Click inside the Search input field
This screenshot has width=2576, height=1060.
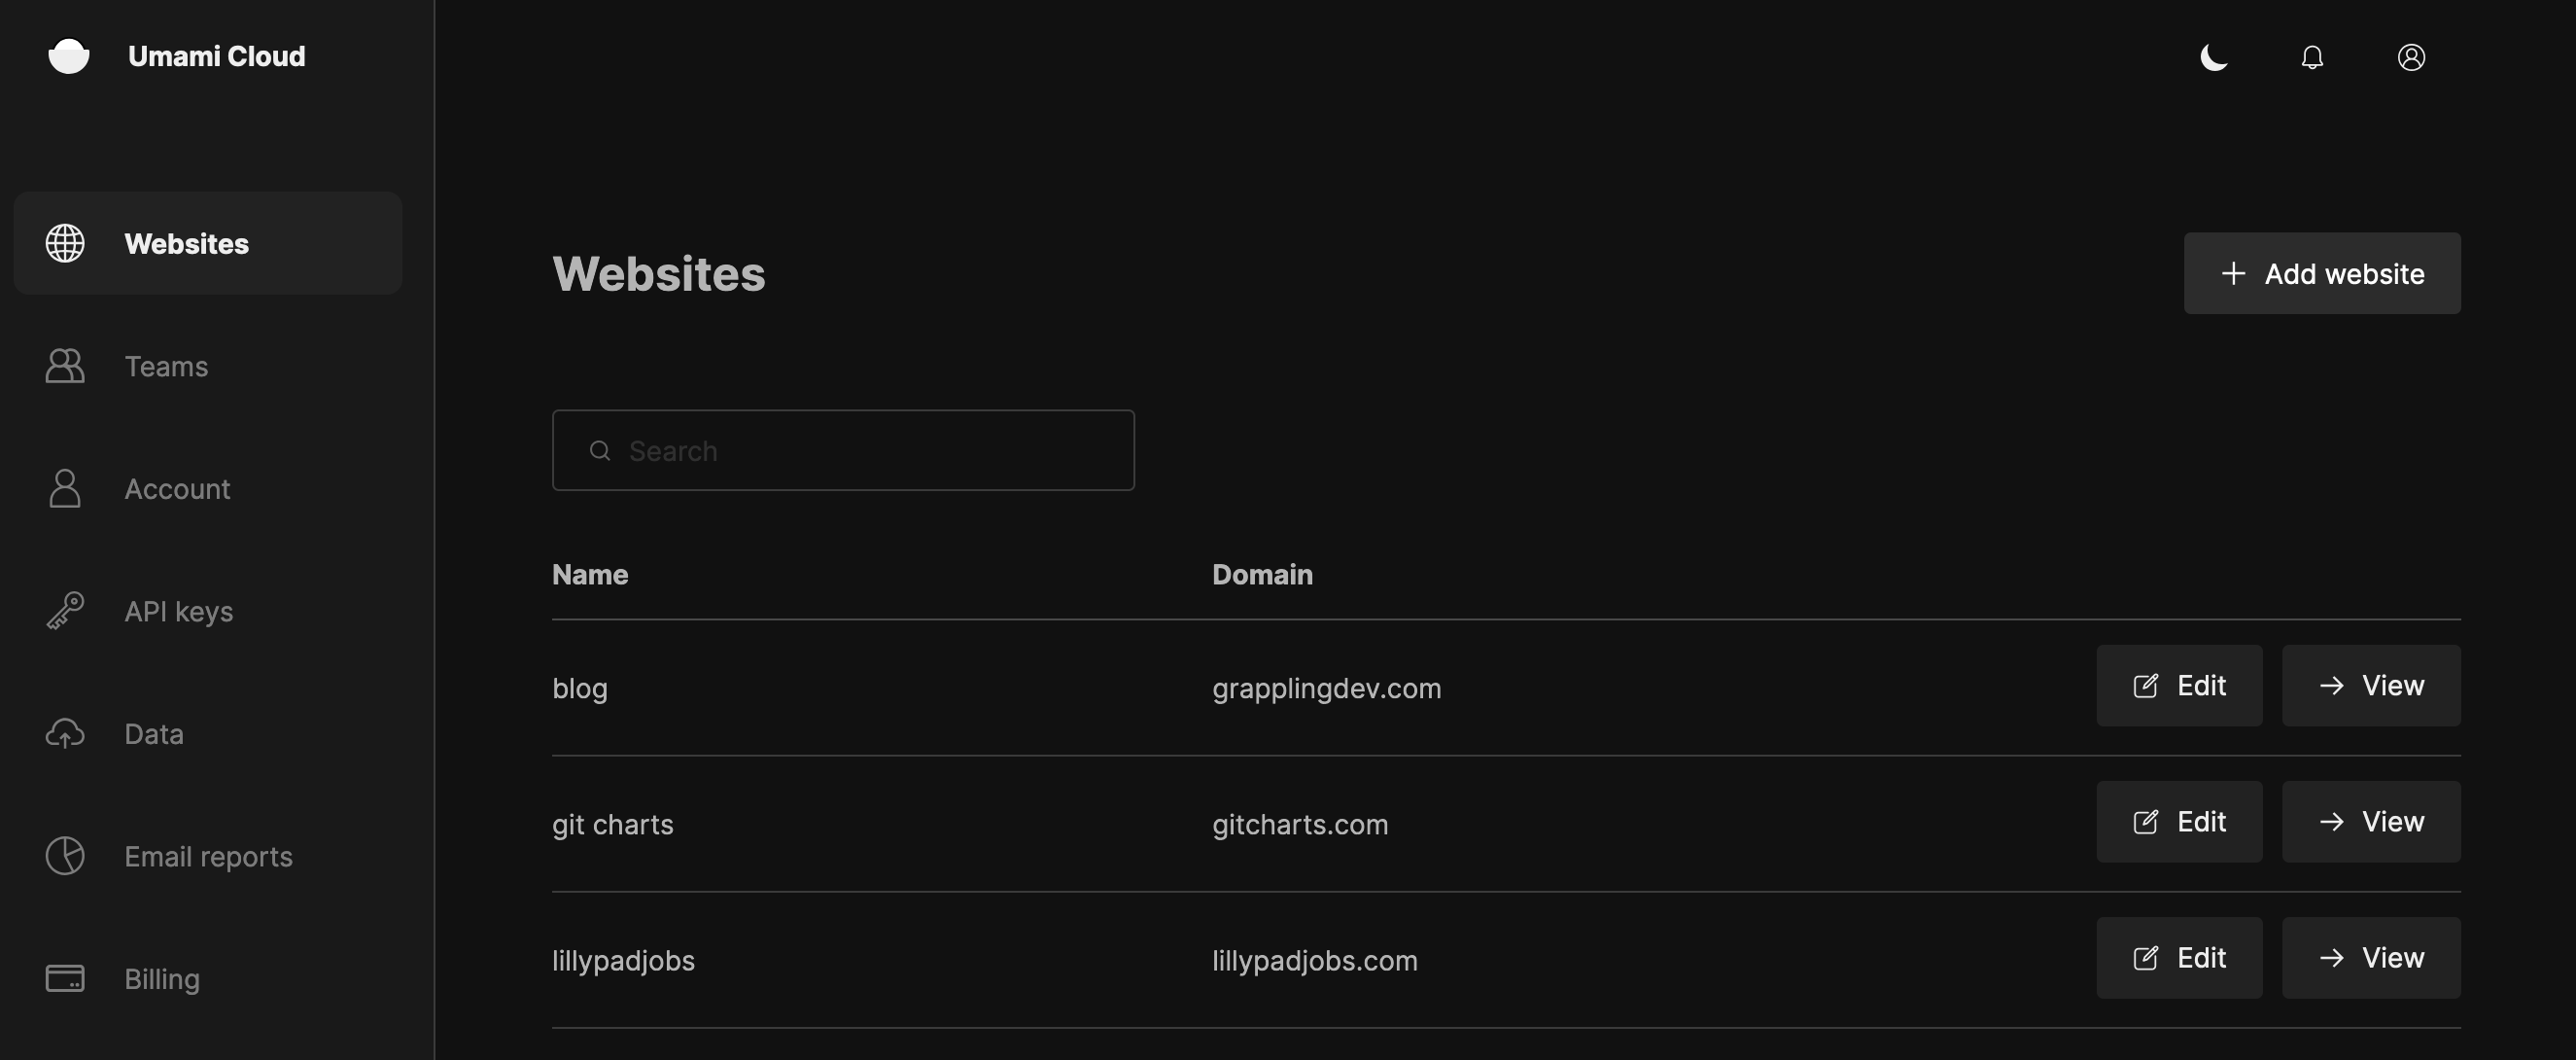(843, 450)
